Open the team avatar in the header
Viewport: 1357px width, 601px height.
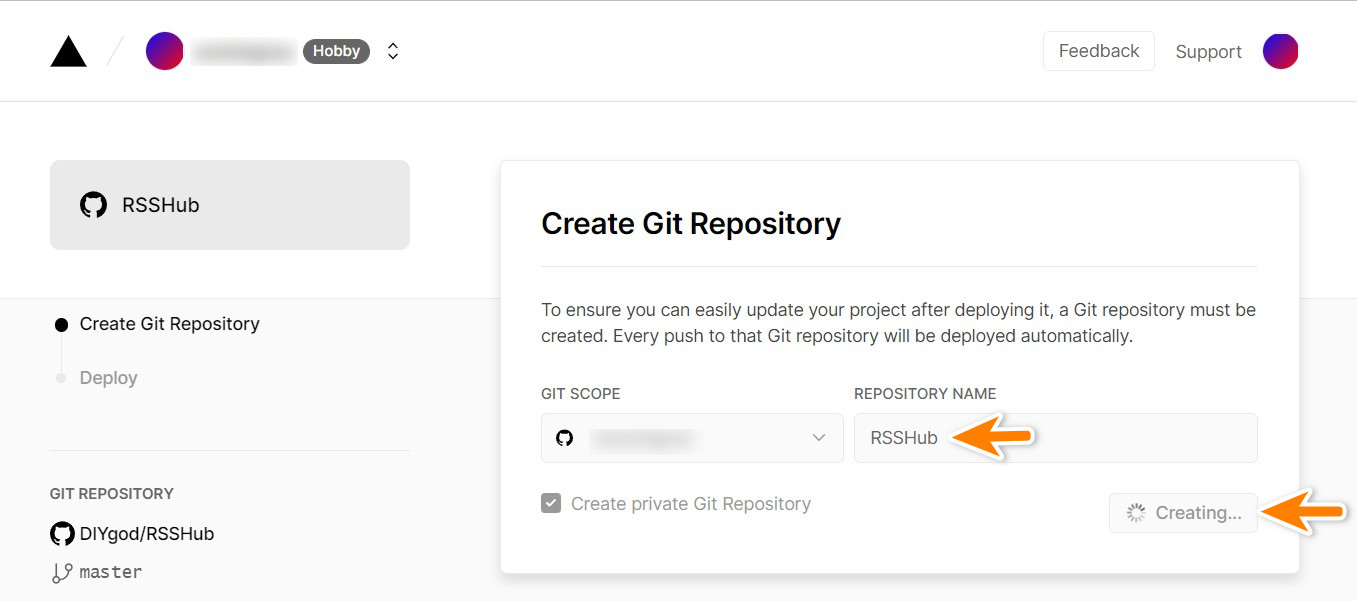click(x=165, y=50)
